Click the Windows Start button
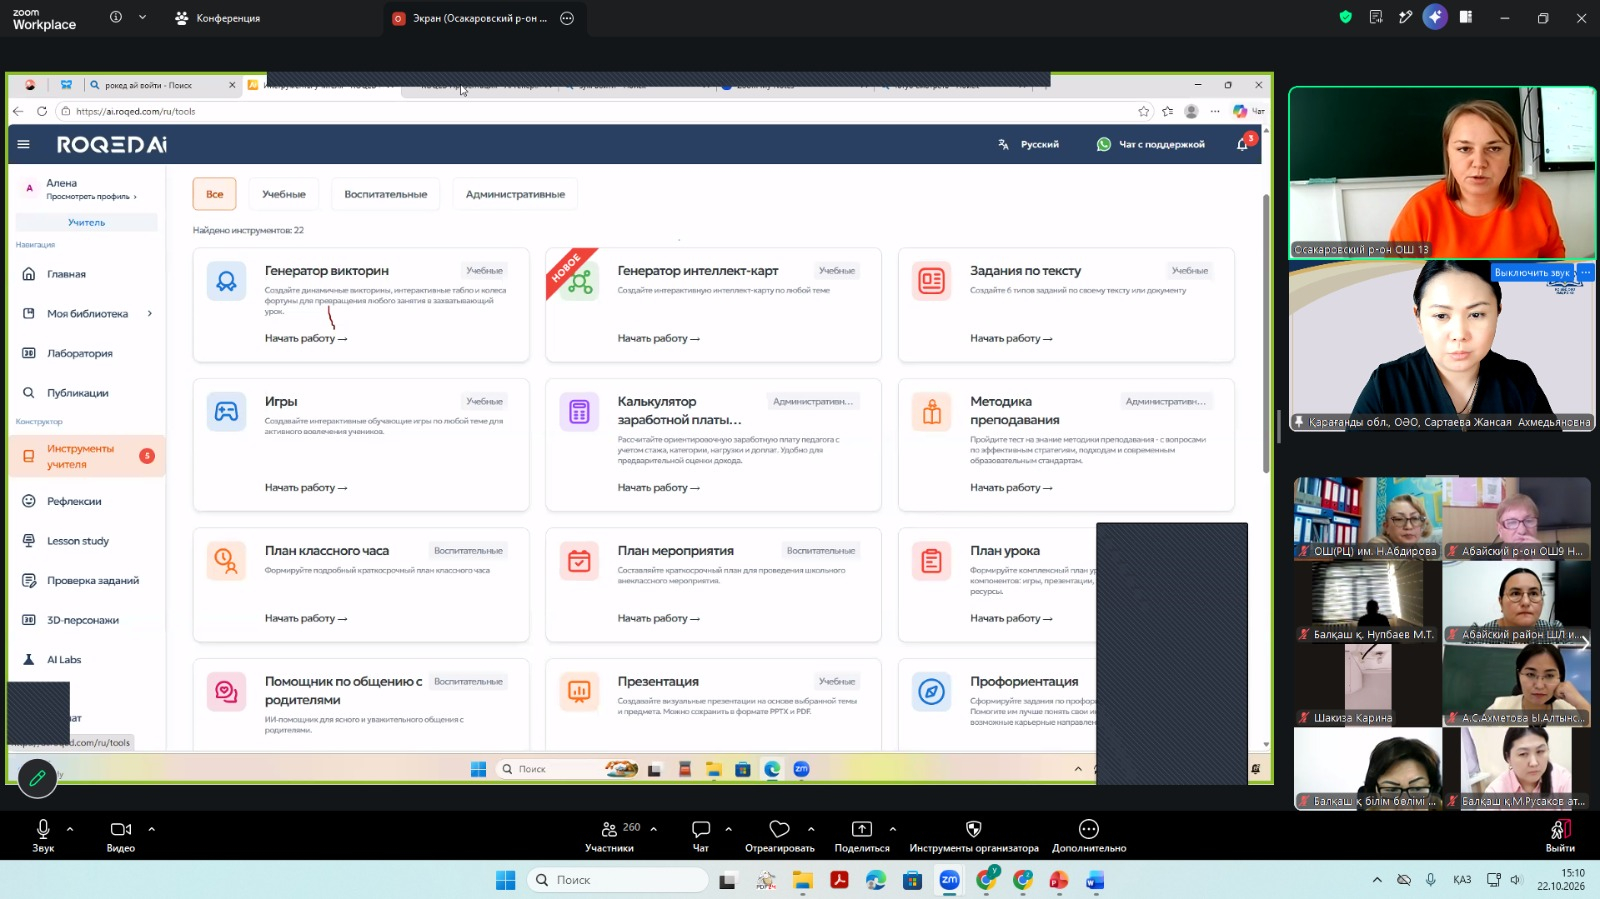This screenshot has width=1600, height=899. point(506,880)
